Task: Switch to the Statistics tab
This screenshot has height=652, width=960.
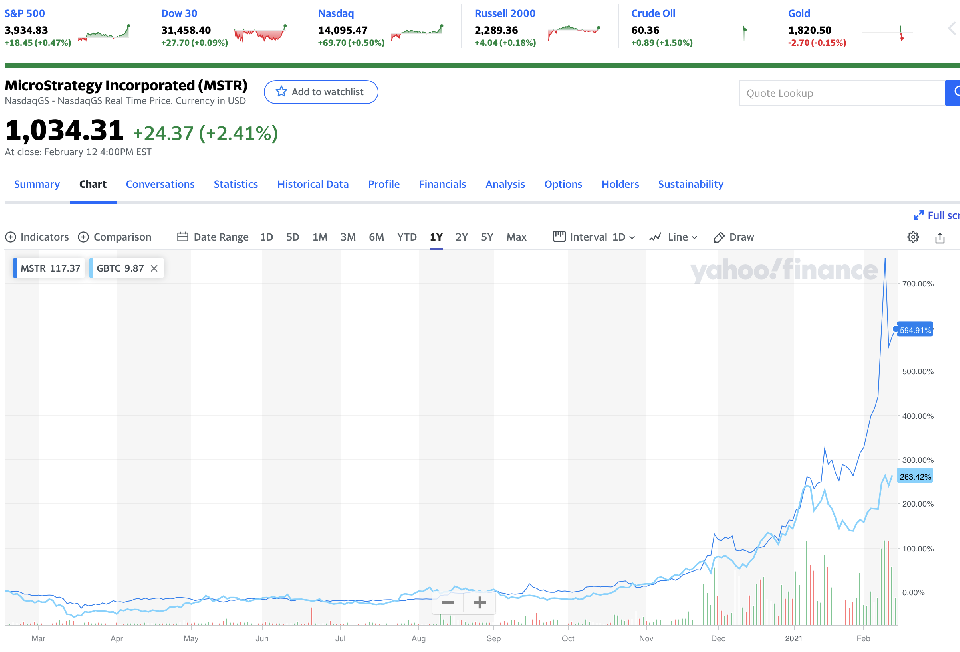Action: pos(236,184)
